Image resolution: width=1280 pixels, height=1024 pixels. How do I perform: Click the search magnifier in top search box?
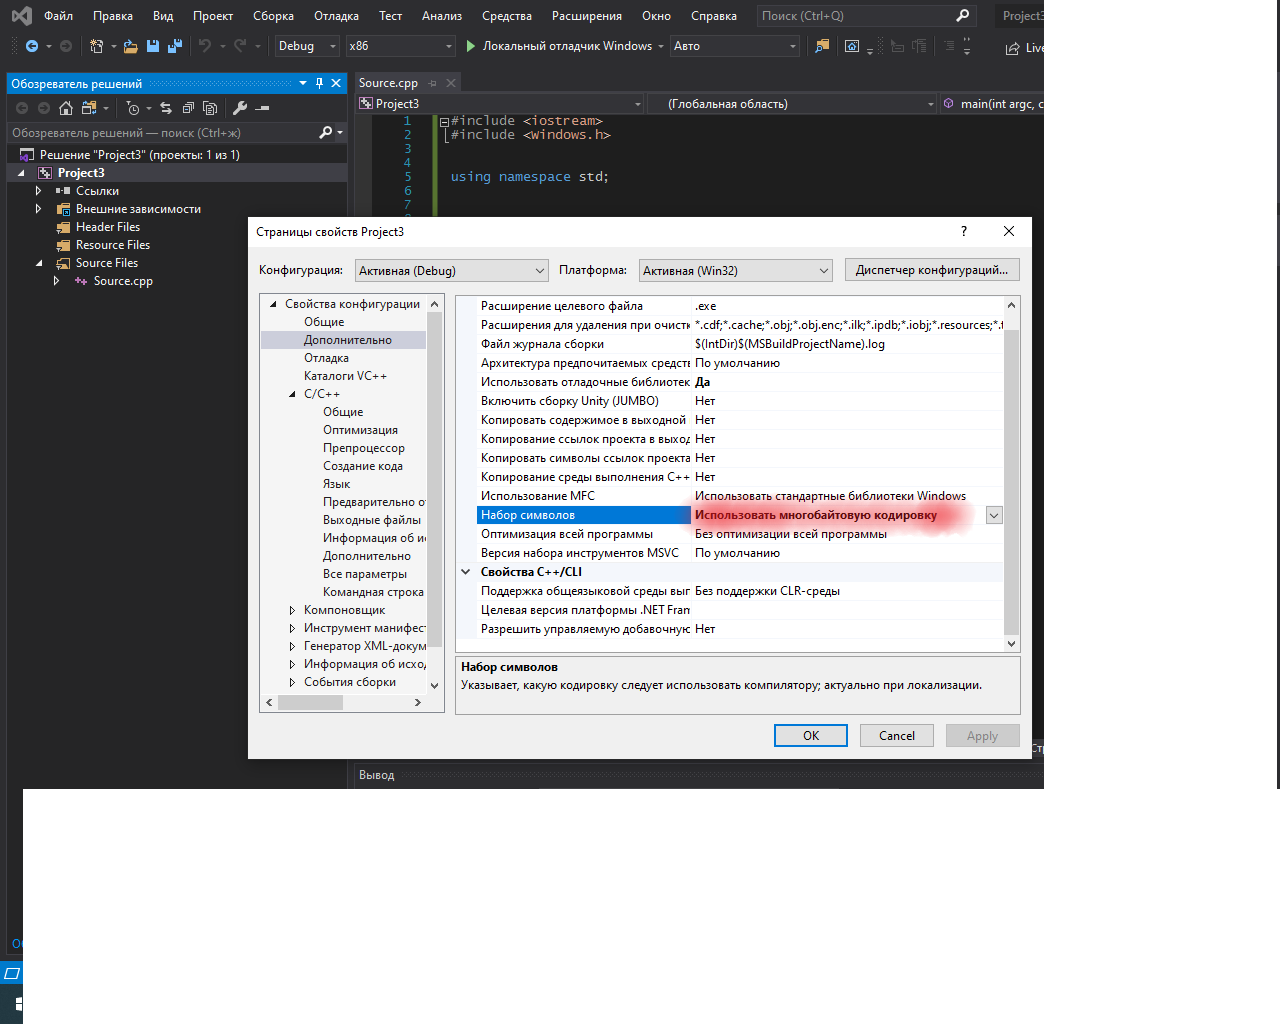(962, 15)
